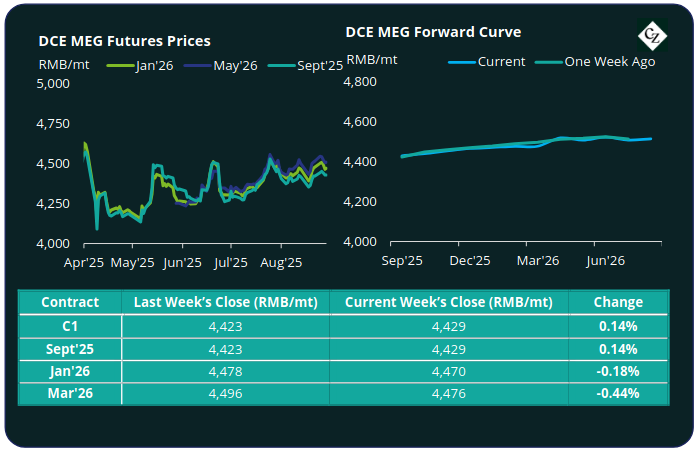This screenshot has height=451, width=696.
Task: Click Jun'26 on forward curve axis
Action: coord(604,261)
